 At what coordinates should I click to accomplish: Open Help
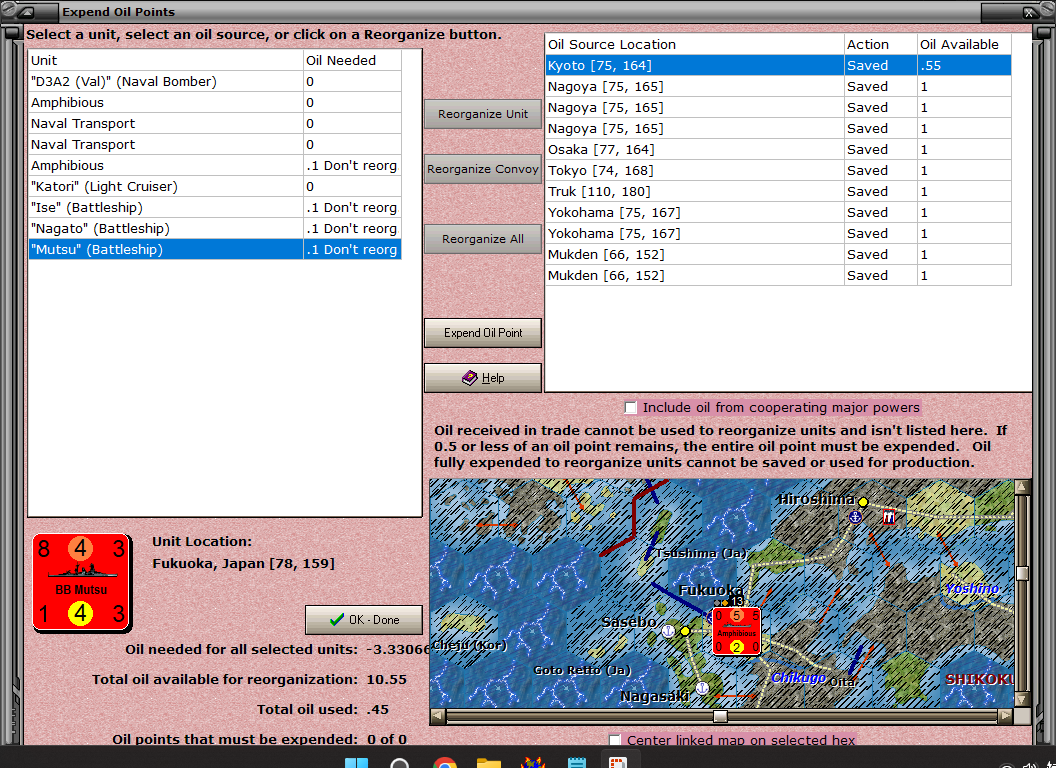[483, 378]
